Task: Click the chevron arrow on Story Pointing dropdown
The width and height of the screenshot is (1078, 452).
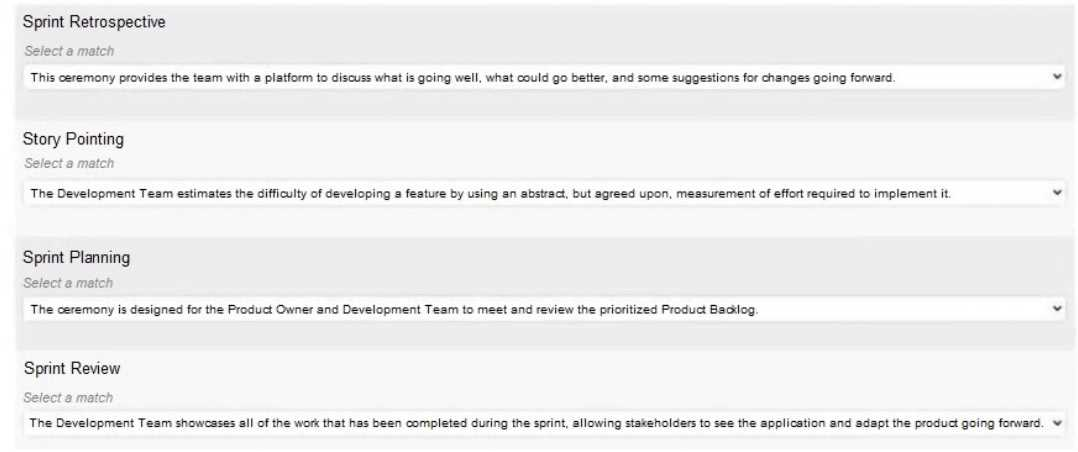Action: click(1057, 193)
